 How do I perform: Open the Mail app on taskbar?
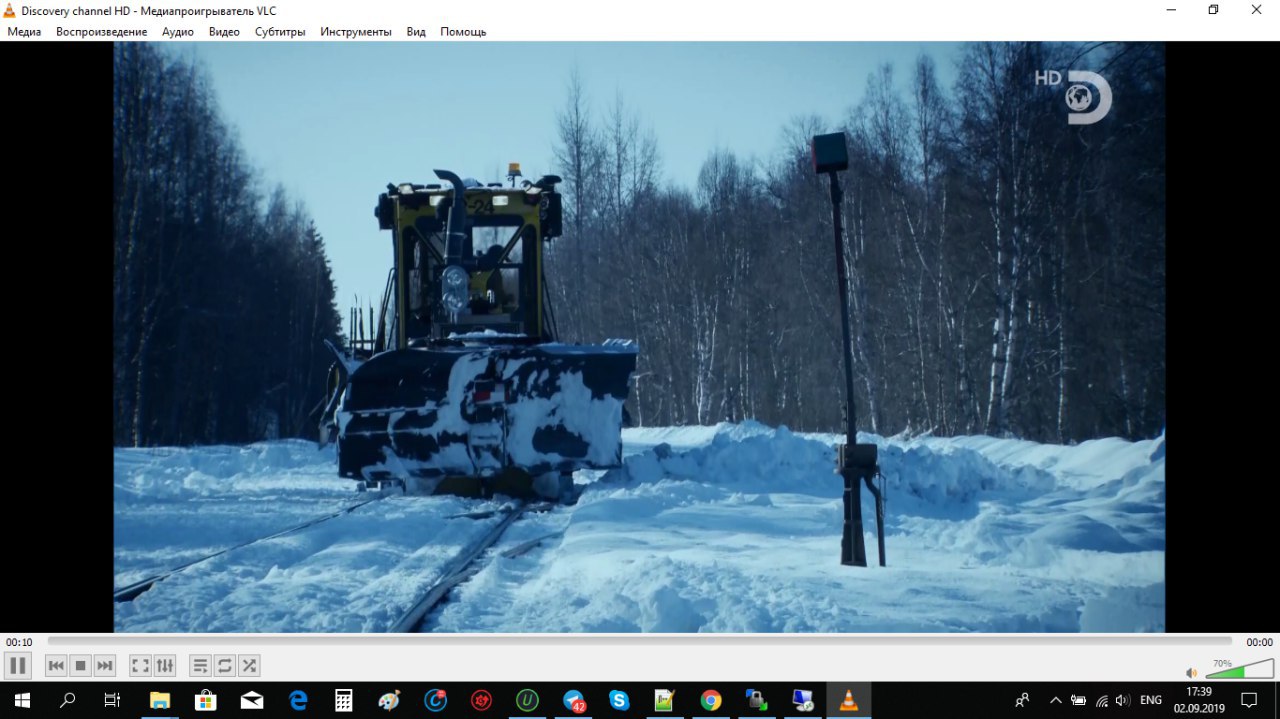tap(252, 700)
